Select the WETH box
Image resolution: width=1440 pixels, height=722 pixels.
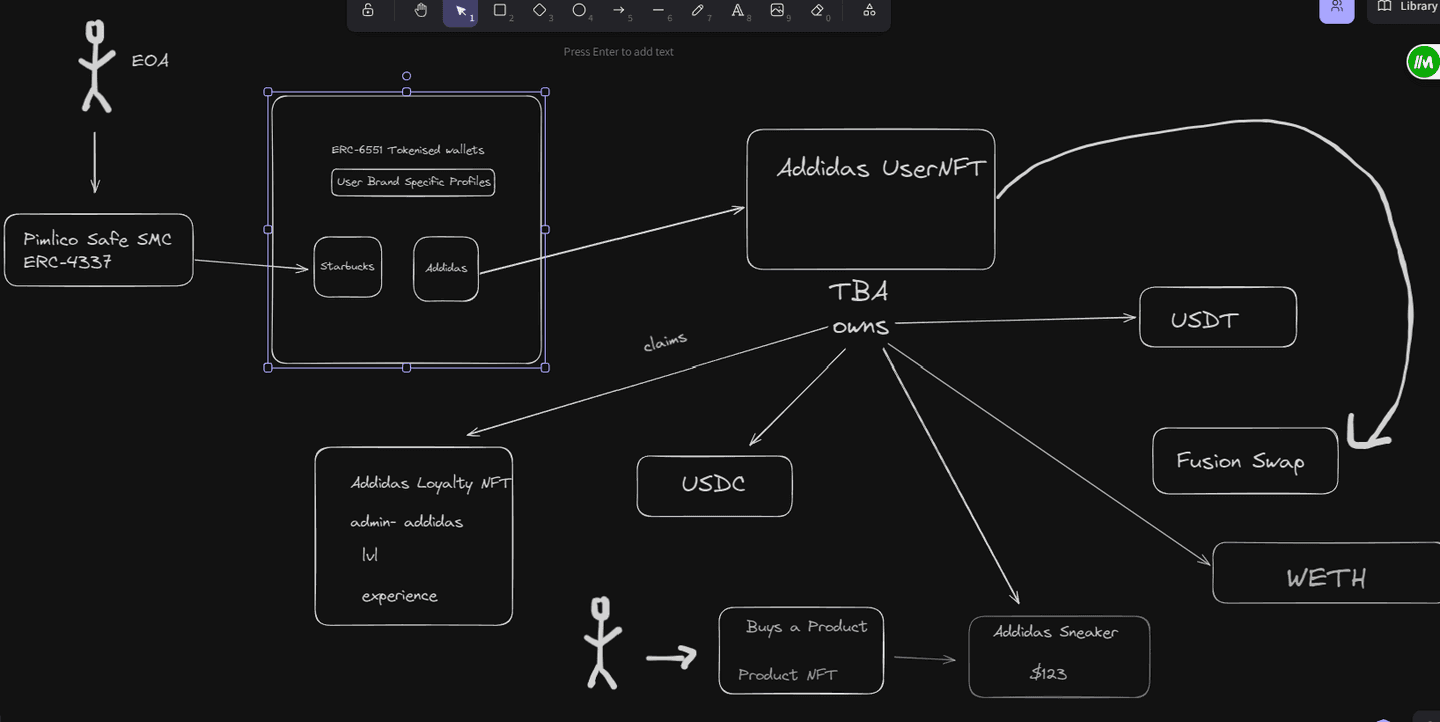point(1327,573)
